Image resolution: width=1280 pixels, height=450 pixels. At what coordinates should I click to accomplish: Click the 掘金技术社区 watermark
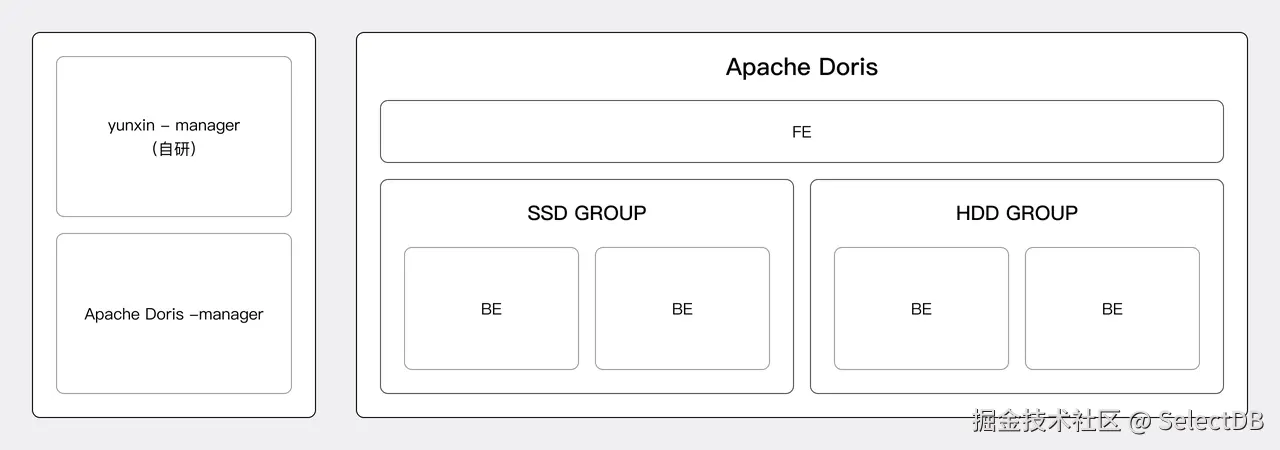point(1048,421)
